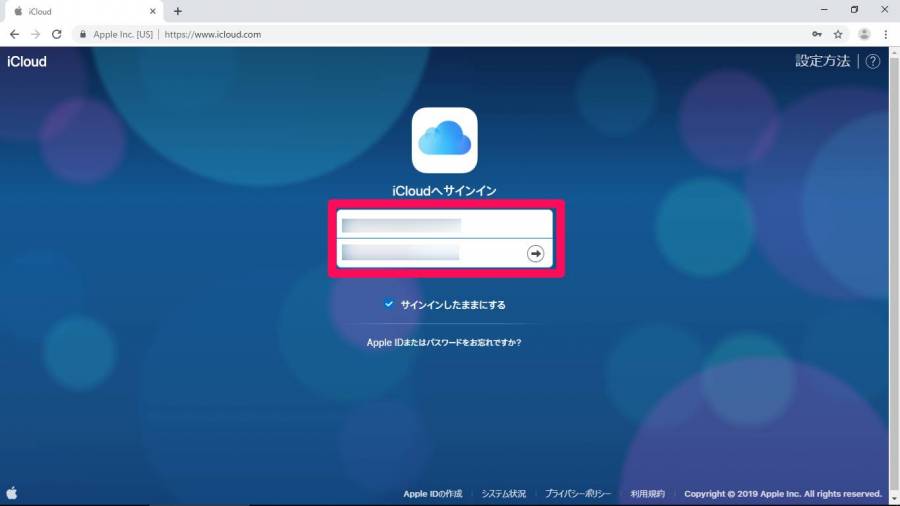Close the browser window

pos(885,10)
